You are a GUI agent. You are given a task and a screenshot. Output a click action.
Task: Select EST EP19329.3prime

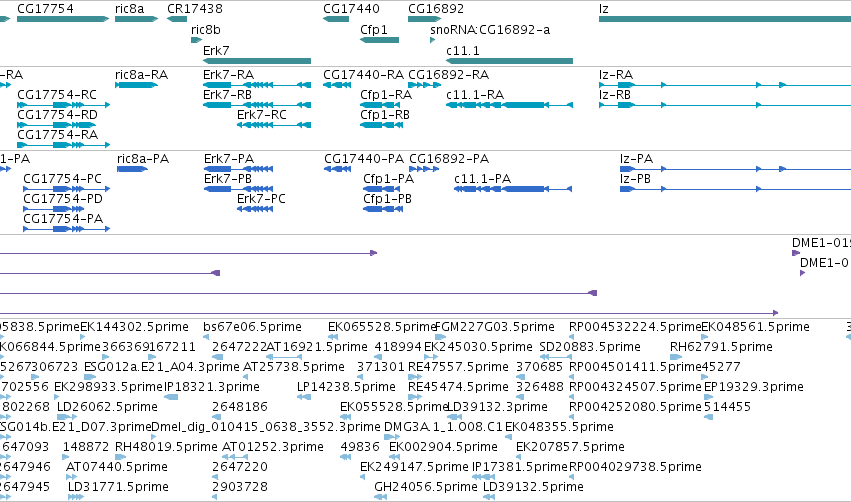coord(753,387)
